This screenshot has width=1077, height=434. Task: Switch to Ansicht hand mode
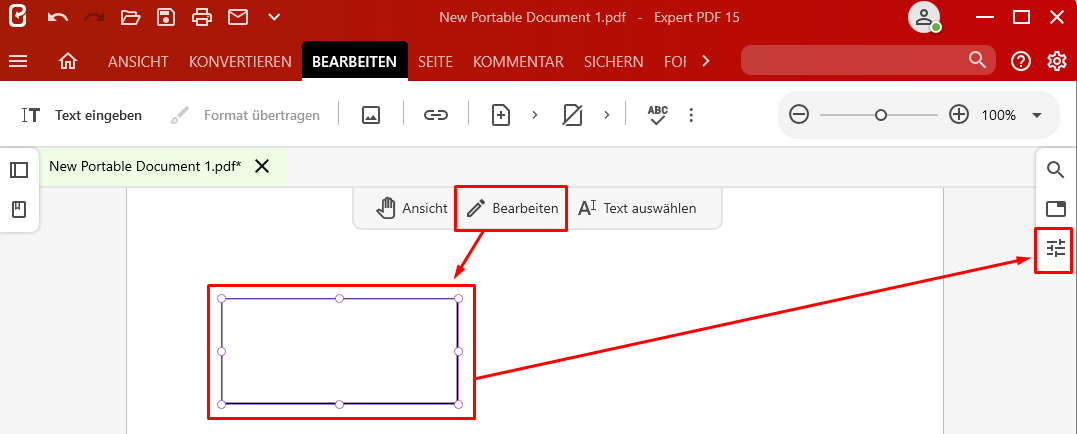click(x=412, y=208)
